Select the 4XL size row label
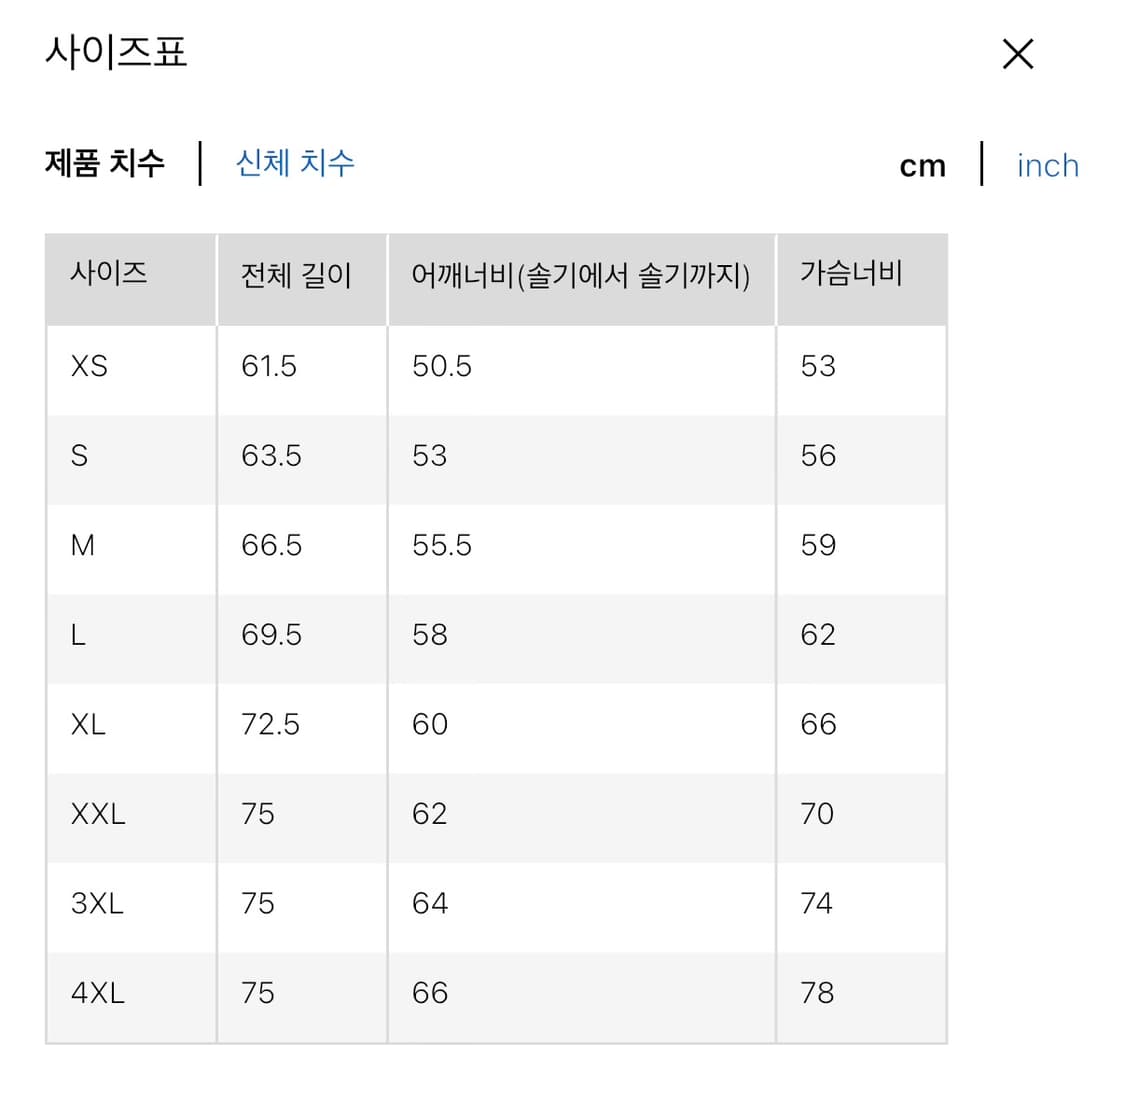 (95, 993)
